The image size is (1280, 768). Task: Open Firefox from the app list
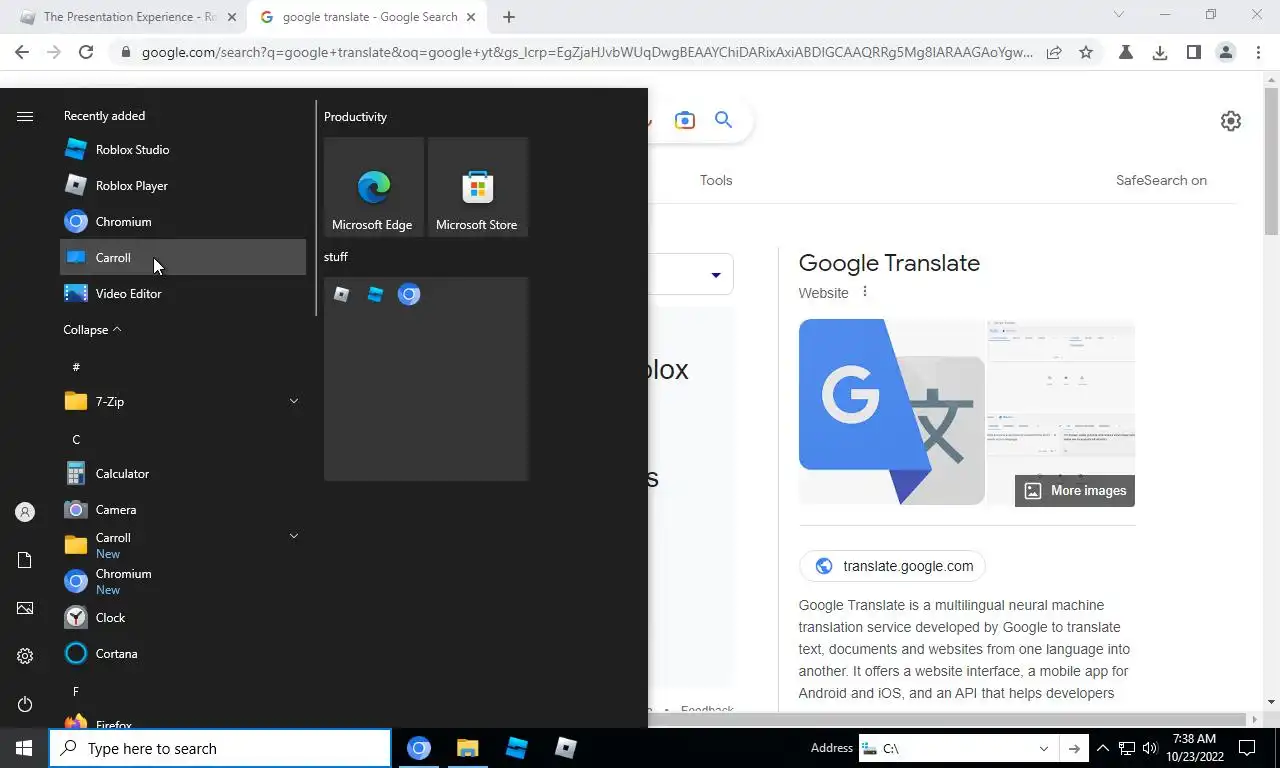pyautogui.click(x=183, y=724)
